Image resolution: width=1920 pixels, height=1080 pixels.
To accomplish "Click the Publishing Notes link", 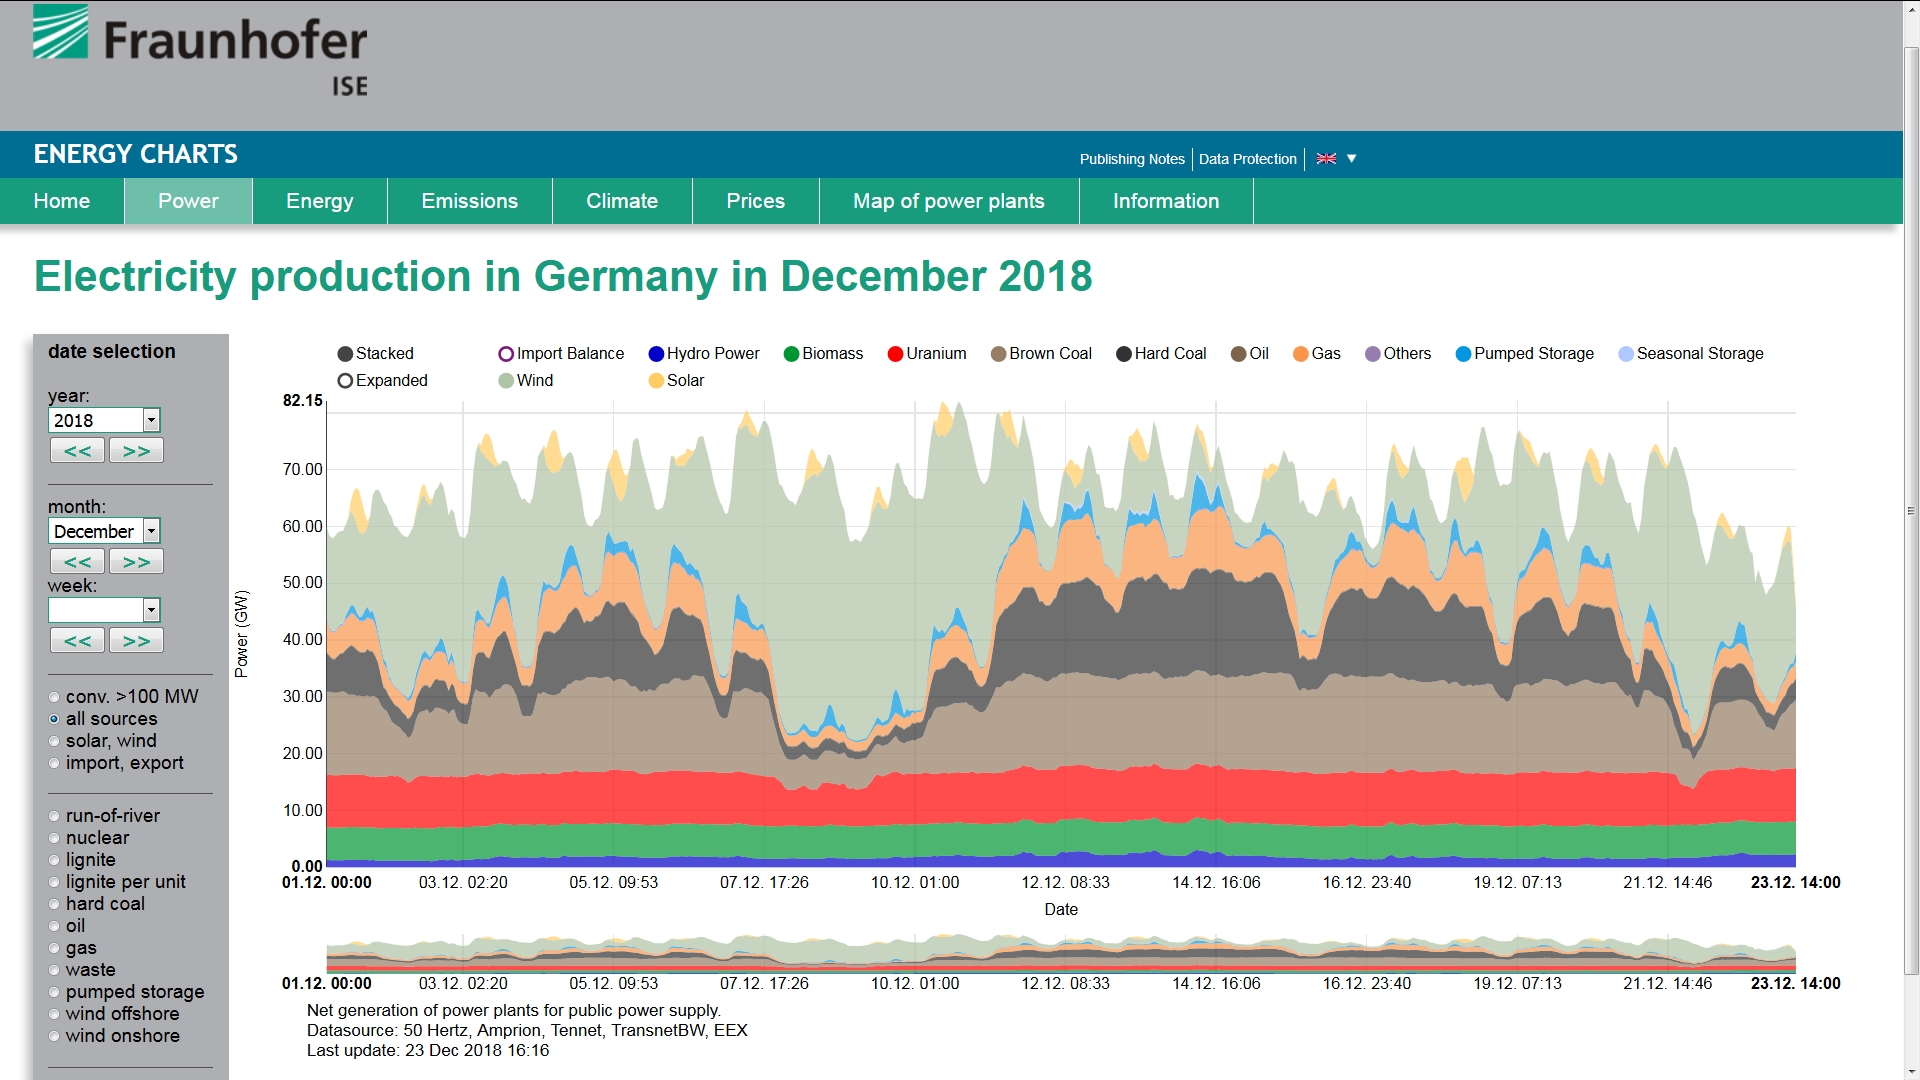I will (x=1131, y=159).
